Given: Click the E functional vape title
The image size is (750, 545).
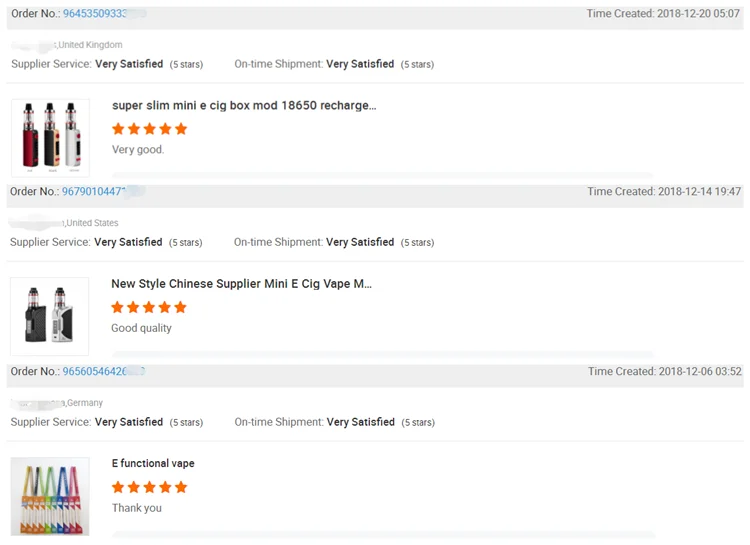Looking at the screenshot, I should tap(153, 464).
